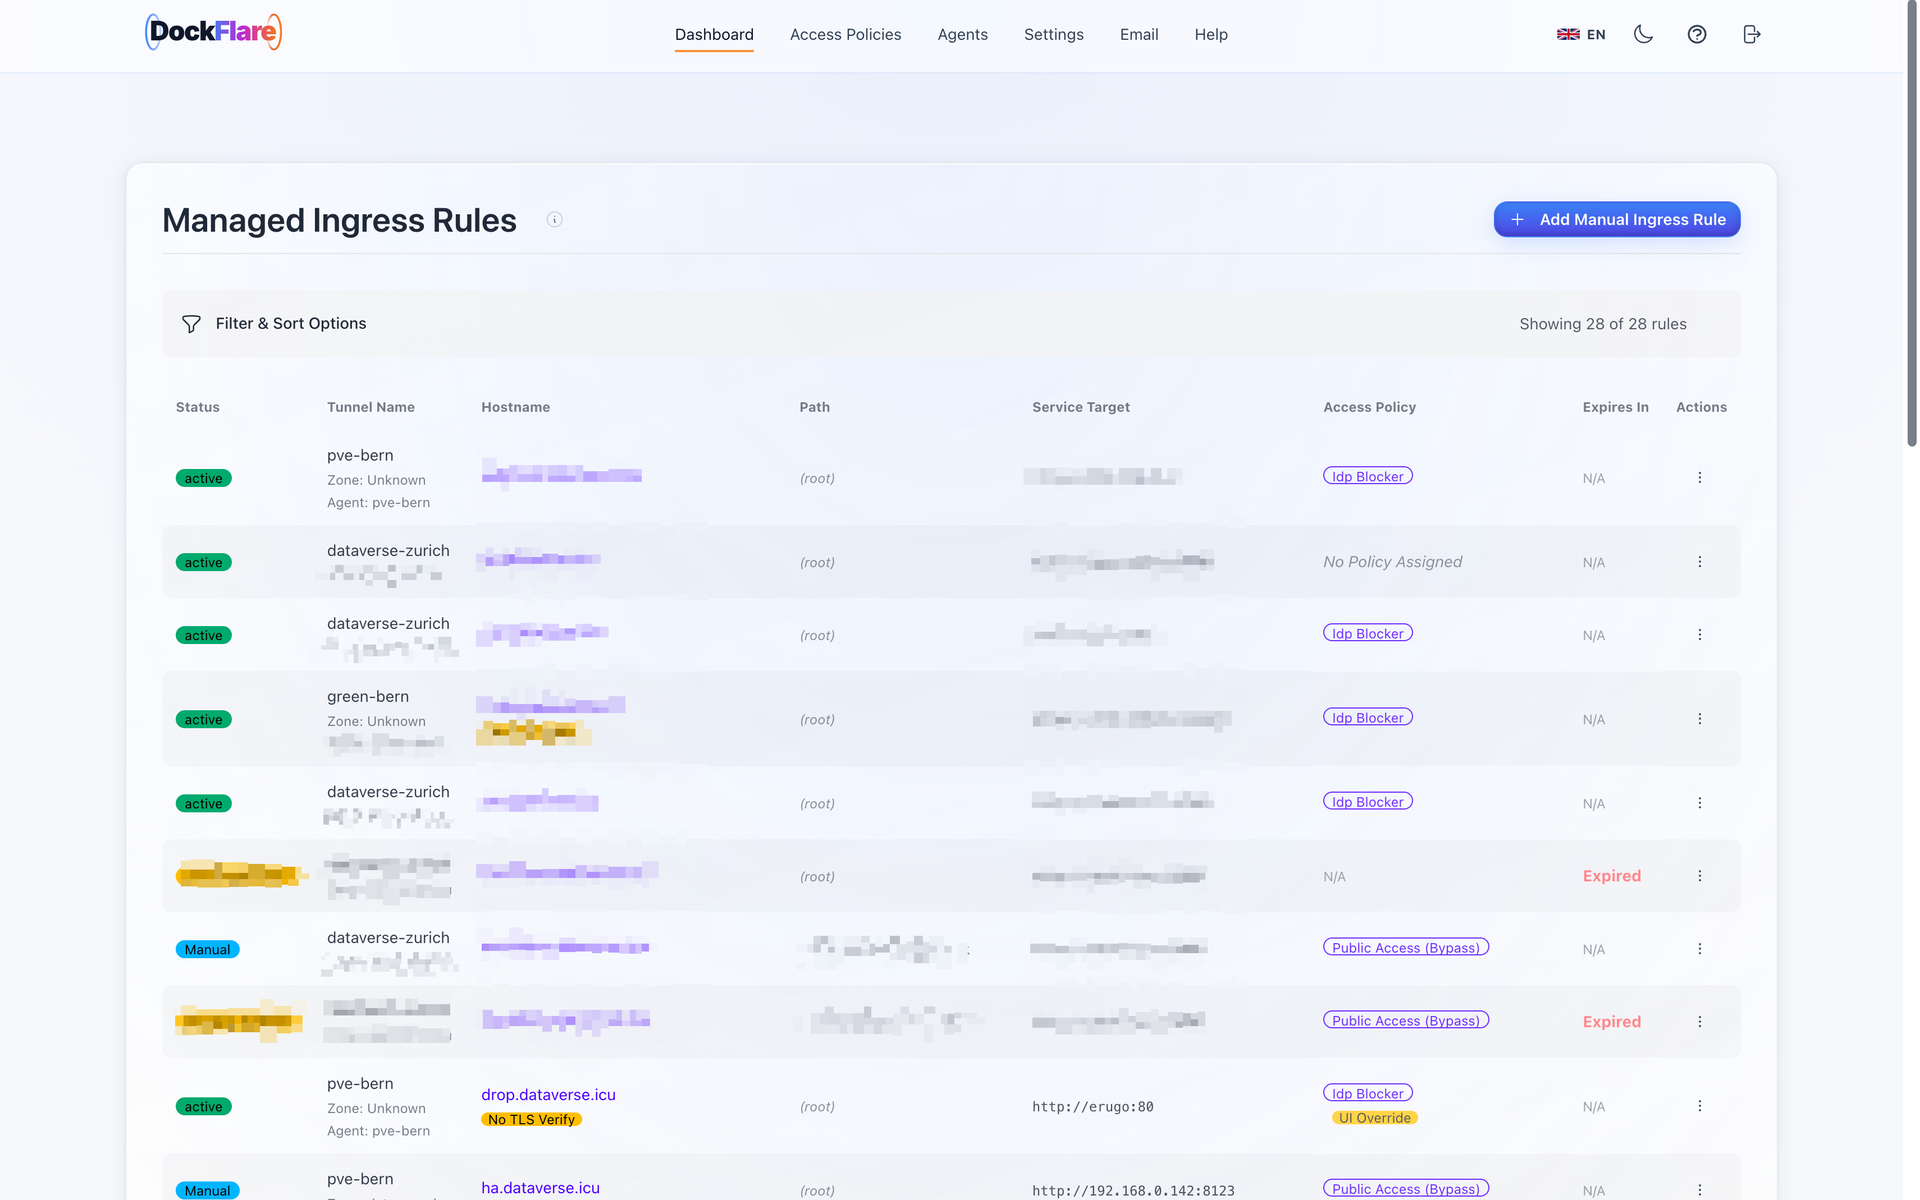Viewport: 1920px width, 1200px height.
Task: Click info icon beside Managed Ingress Rules
Action: [555, 220]
